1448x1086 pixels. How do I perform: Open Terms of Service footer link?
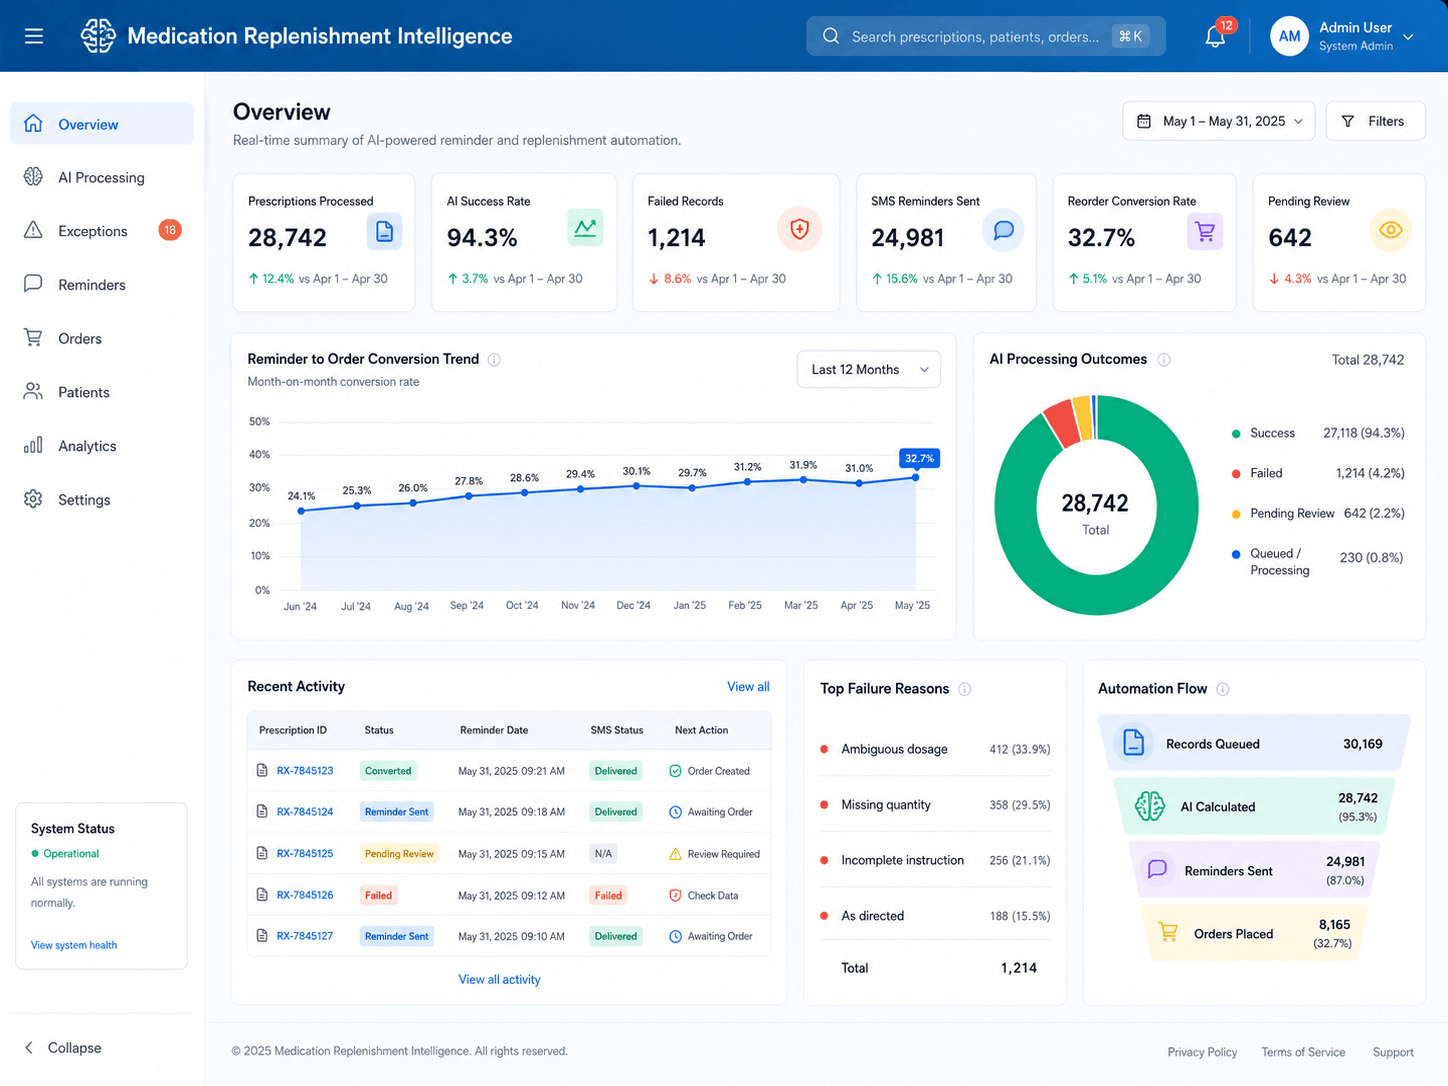pyautogui.click(x=1303, y=1052)
